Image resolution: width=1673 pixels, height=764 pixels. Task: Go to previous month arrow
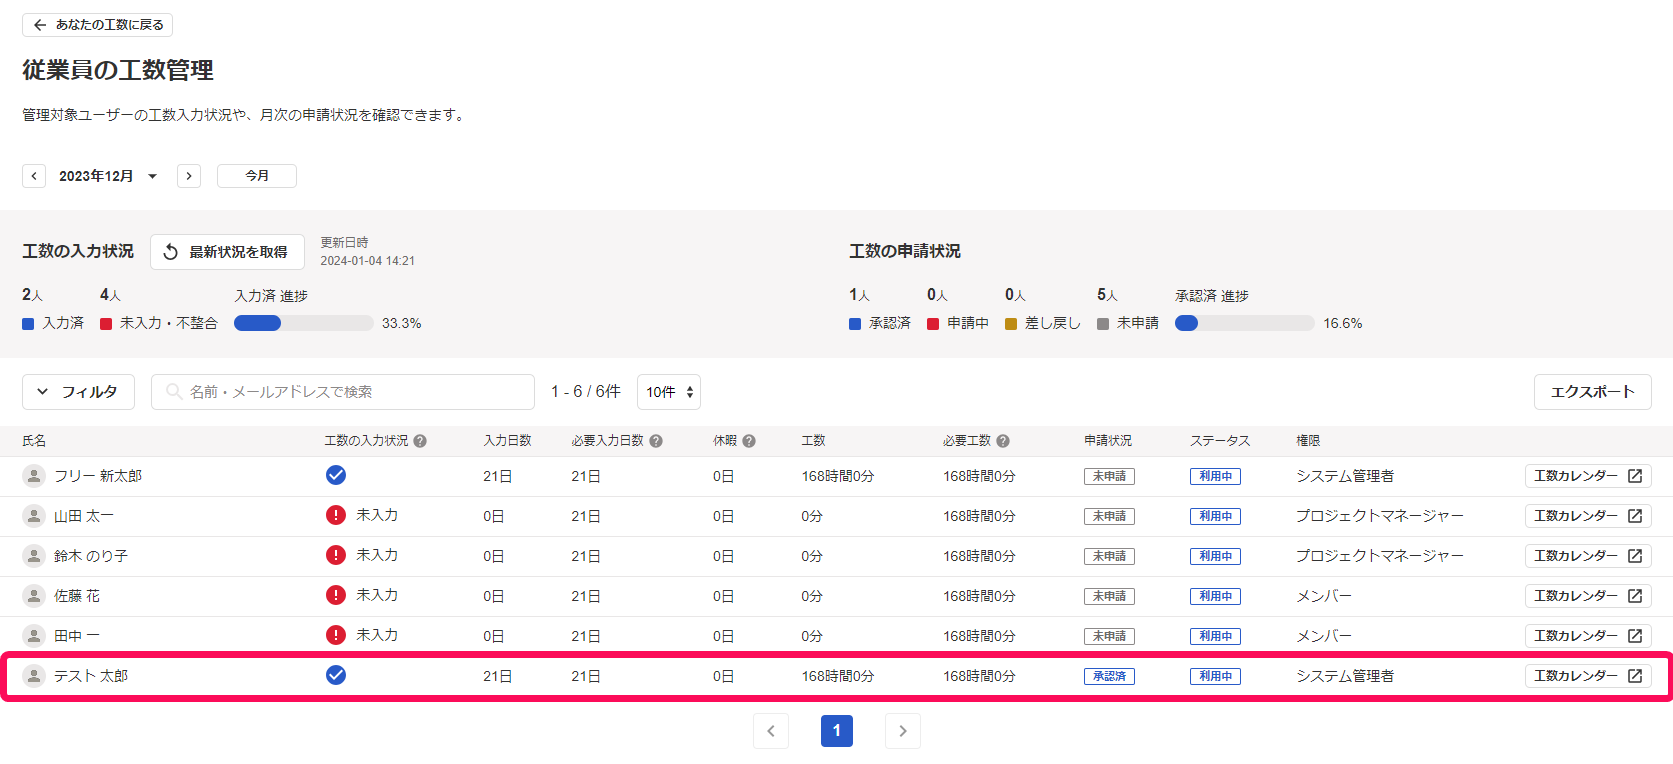[x=34, y=176]
